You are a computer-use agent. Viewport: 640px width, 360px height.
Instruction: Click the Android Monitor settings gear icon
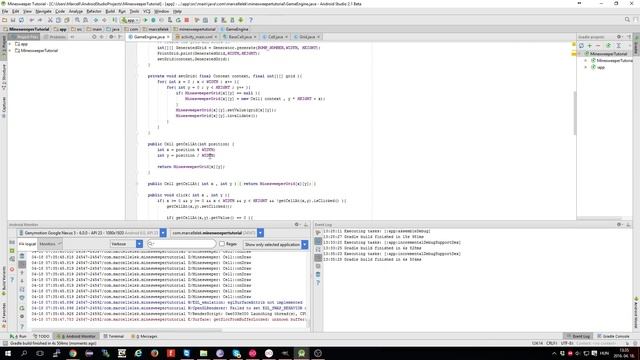coord(297,225)
